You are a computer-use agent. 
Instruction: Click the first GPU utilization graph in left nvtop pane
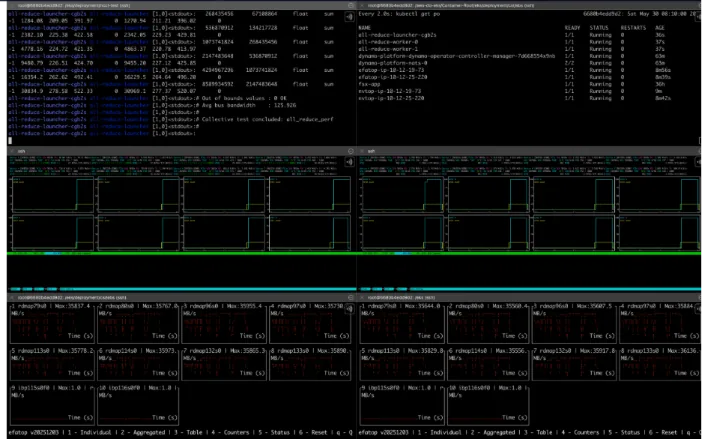[52, 195]
